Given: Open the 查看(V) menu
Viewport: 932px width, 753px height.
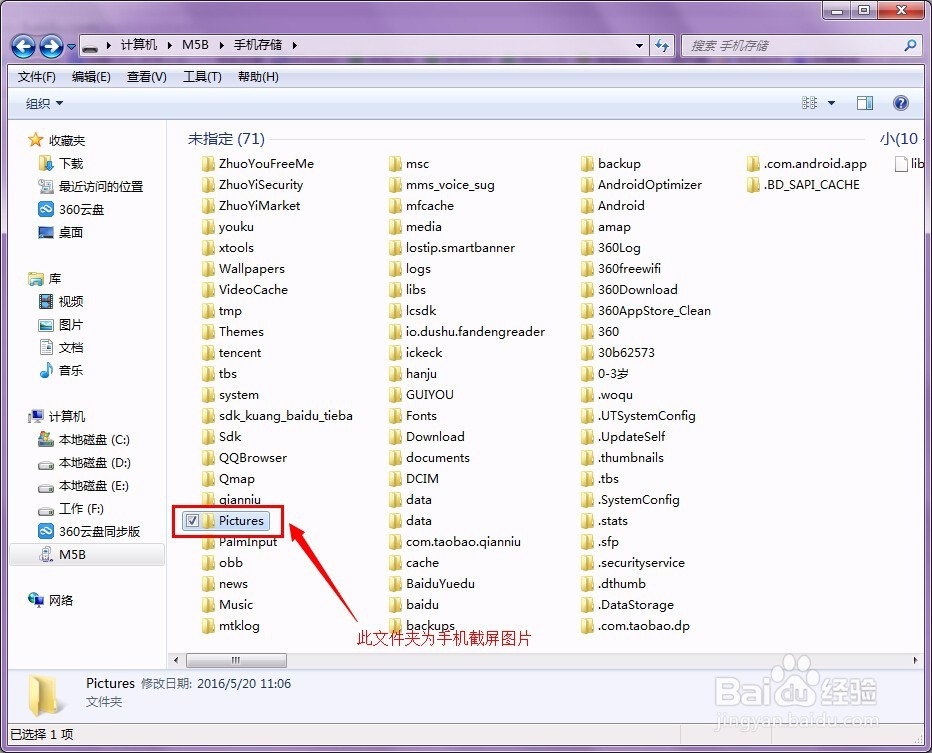Looking at the screenshot, I should tap(147, 77).
